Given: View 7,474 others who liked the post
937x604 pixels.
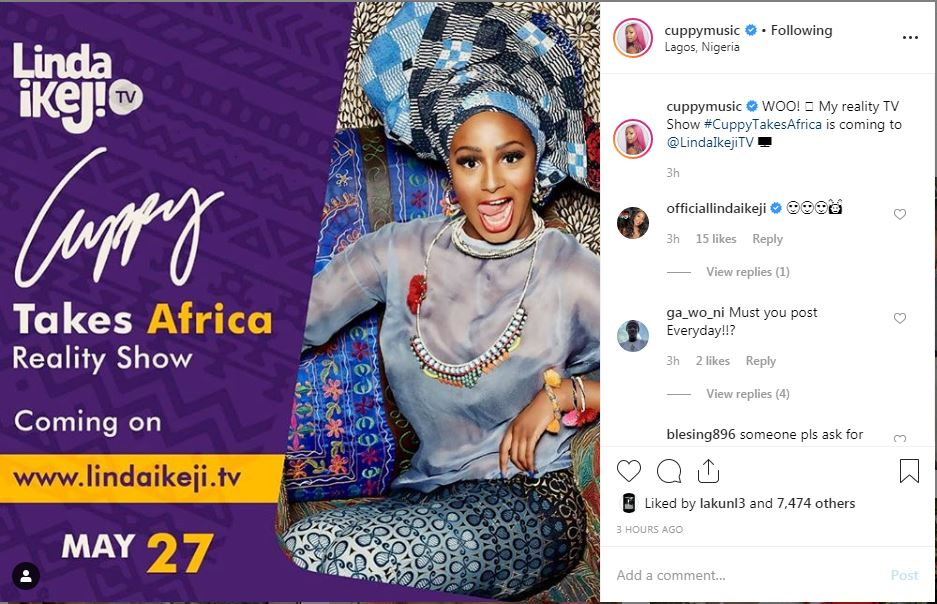Looking at the screenshot, I should point(816,504).
